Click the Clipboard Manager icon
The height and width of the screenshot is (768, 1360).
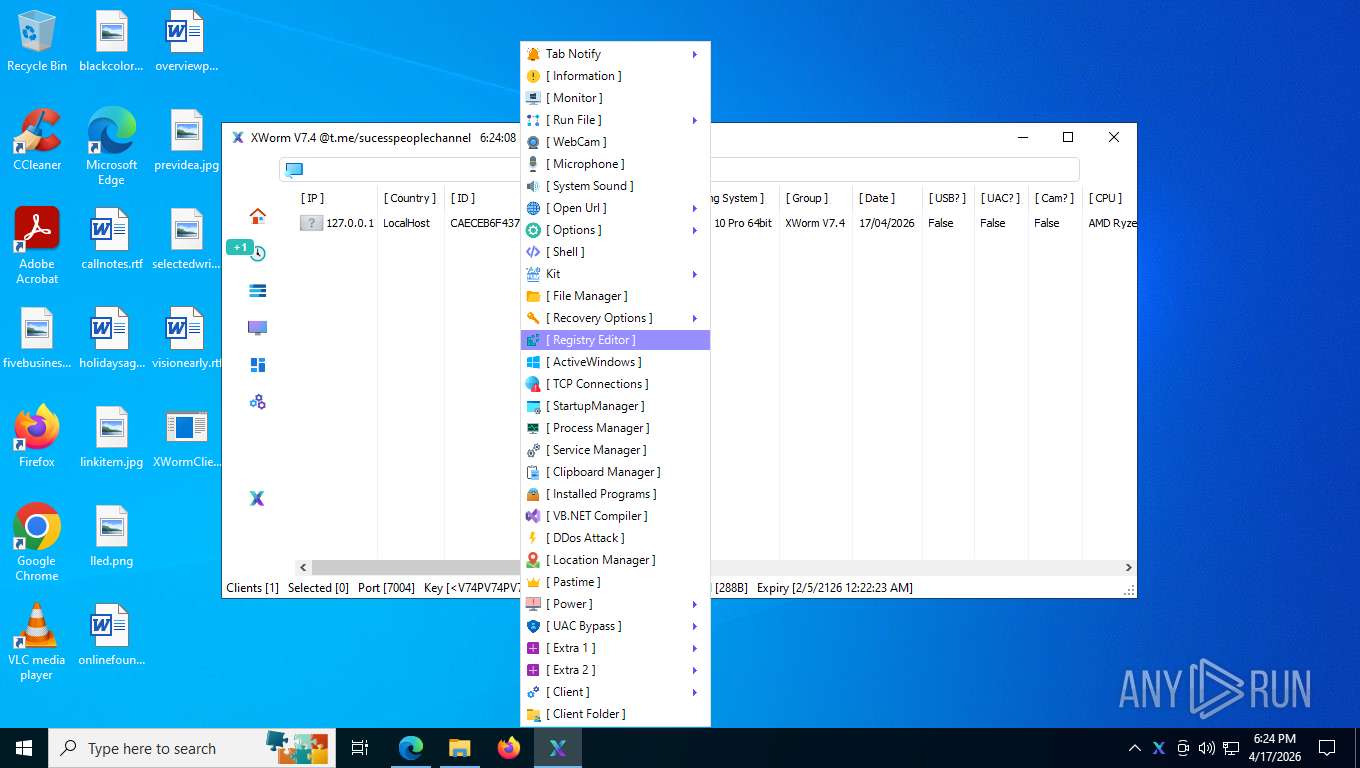point(533,472)
